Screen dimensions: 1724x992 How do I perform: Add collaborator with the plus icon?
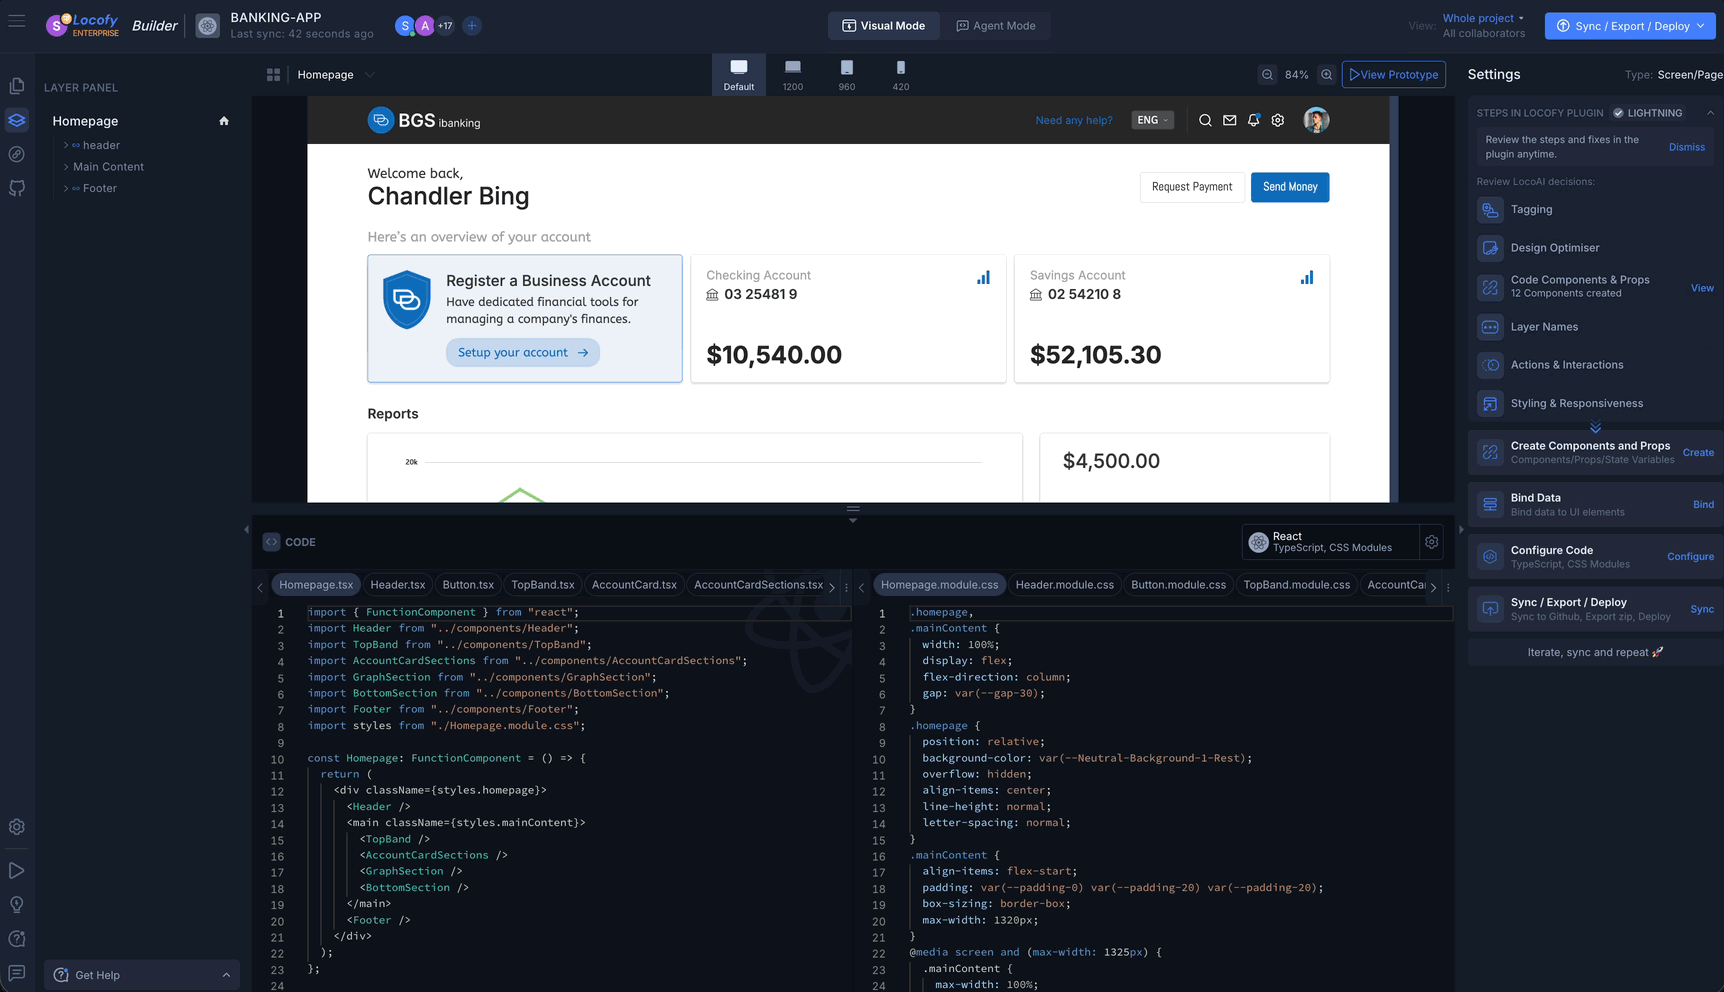pyautogui.click(x=472, y=26)
